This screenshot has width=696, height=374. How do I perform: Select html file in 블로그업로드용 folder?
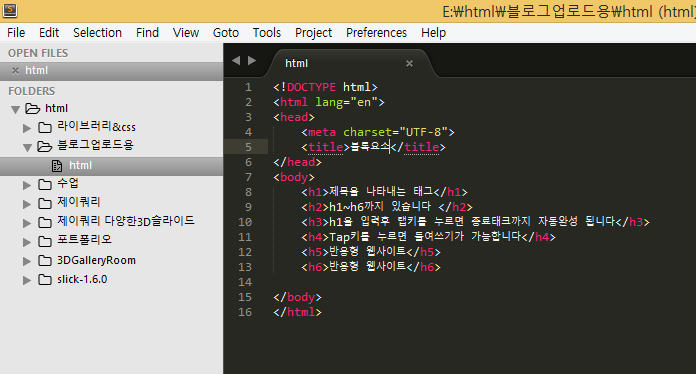(x=111, y=166)
